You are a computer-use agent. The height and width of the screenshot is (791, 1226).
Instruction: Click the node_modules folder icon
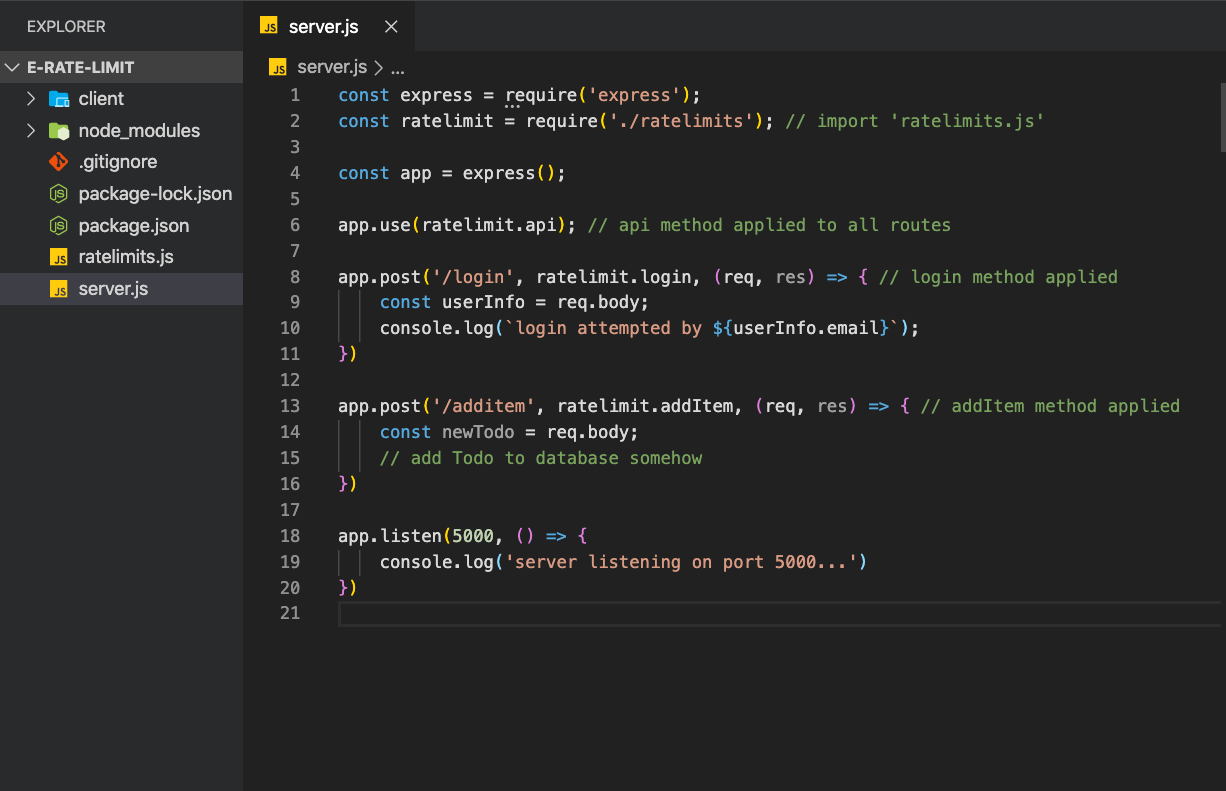click(59, 131)
